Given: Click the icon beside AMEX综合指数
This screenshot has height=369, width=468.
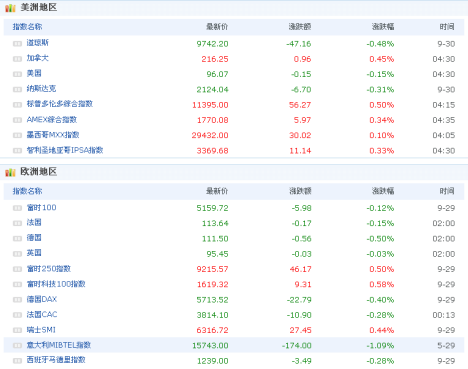Looking at the screenshot, I should [x=17, y=120].
